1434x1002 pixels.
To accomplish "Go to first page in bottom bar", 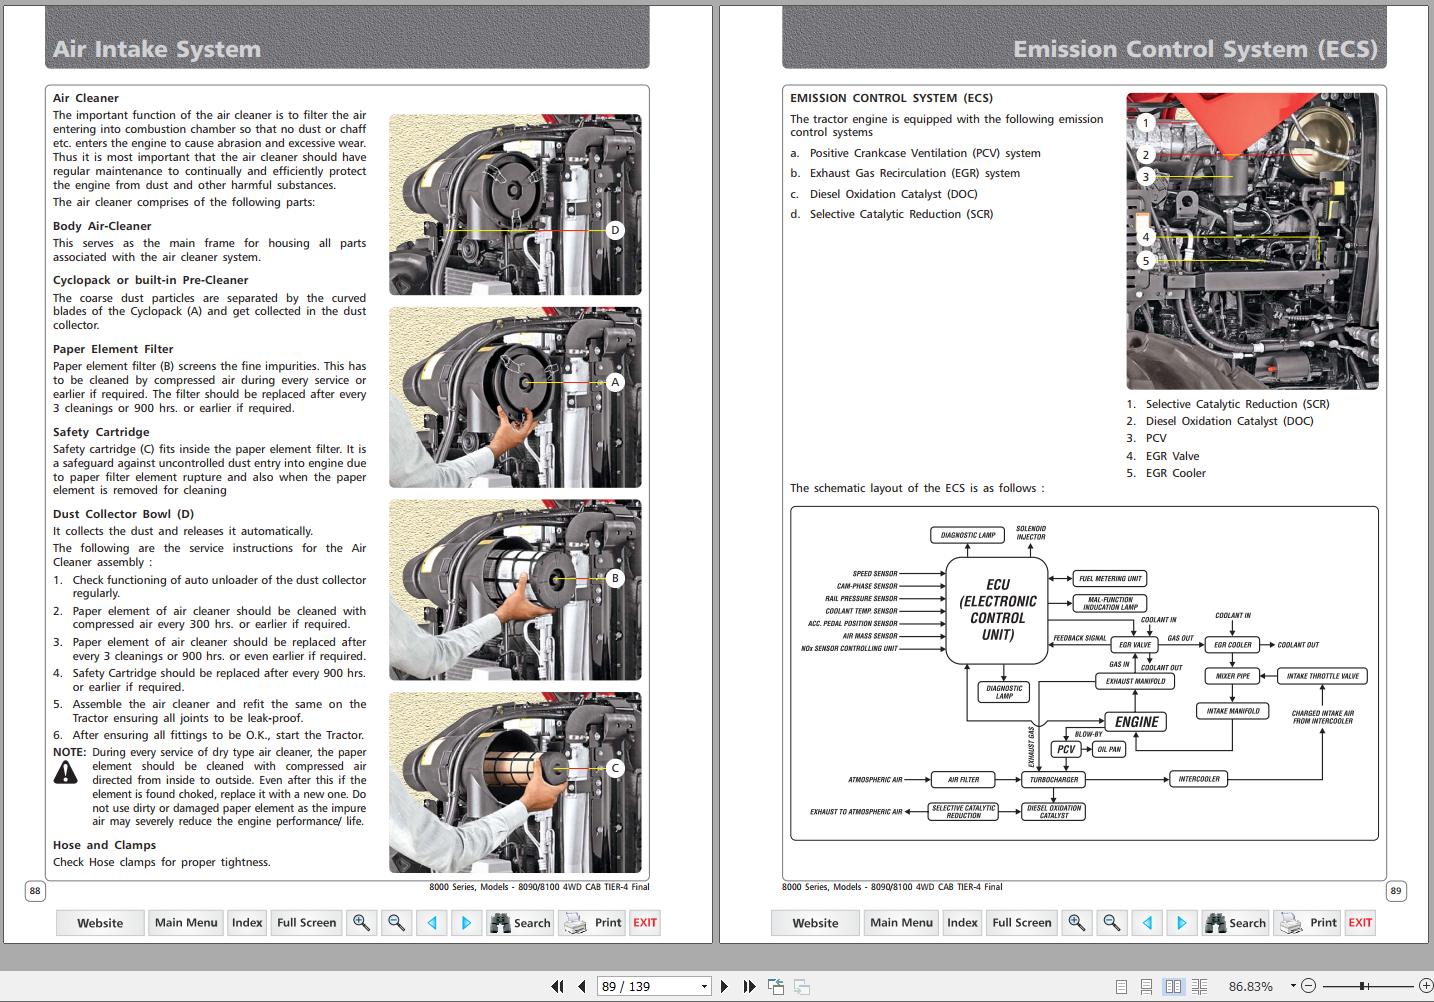I will (558, 986).
